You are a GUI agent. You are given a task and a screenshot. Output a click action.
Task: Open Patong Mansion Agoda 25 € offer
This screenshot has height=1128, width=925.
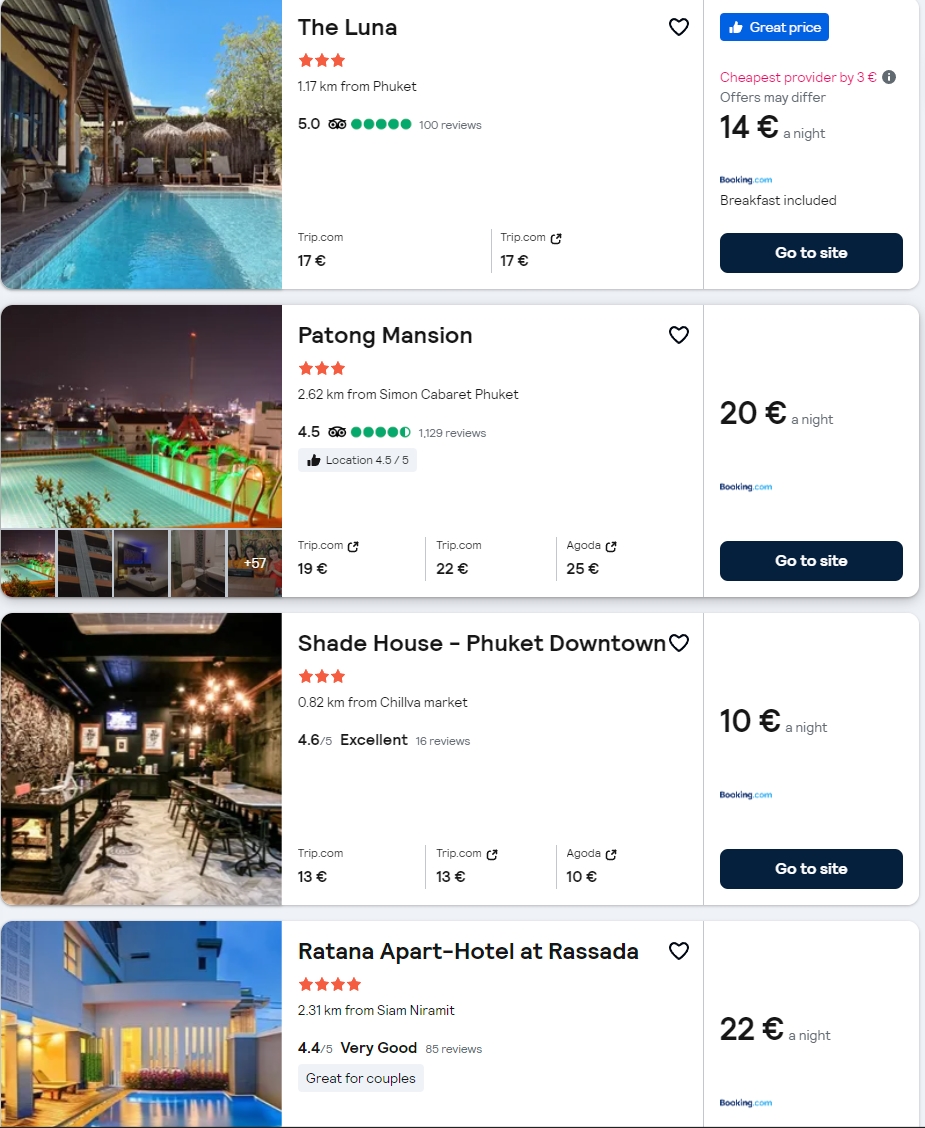click(591, 557)
